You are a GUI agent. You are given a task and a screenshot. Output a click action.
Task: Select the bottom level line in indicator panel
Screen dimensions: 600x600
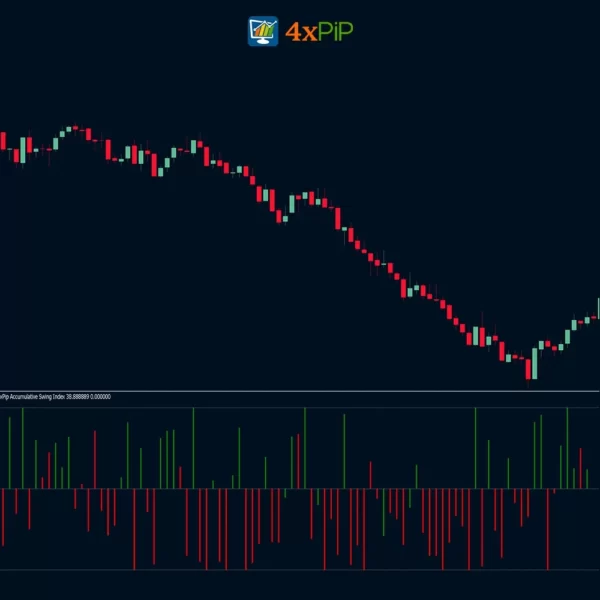[x=300, y=570]
